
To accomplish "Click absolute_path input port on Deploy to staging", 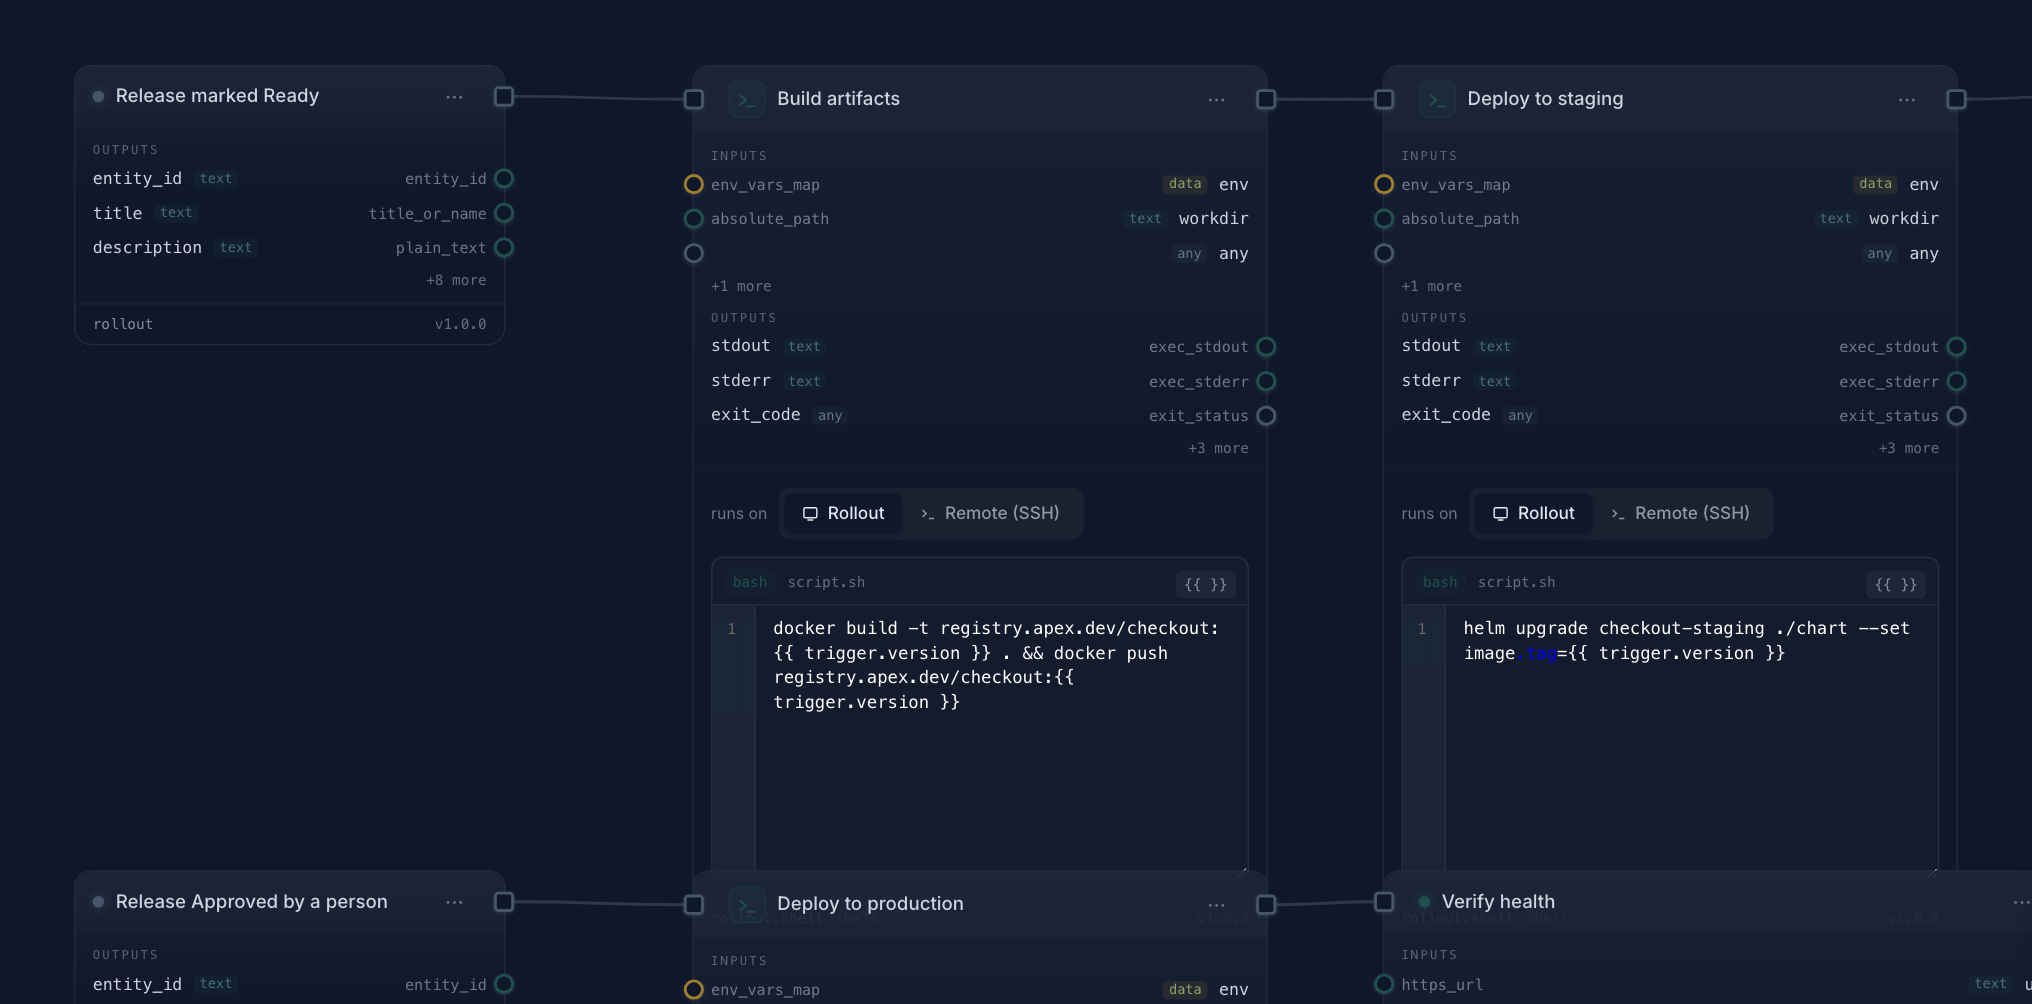I will (x=1384, y=219).
